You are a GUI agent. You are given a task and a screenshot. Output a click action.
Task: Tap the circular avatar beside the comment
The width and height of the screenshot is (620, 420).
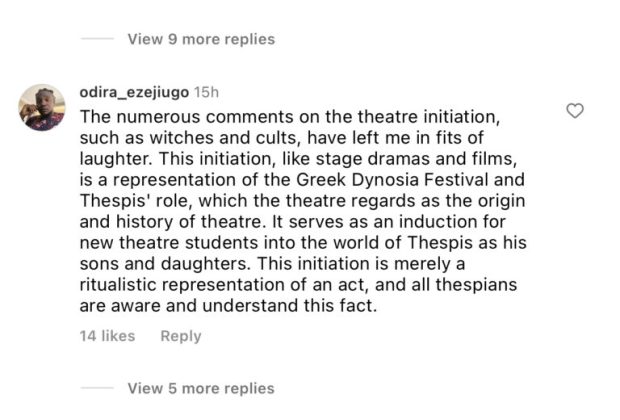pyautogui.click(x=42, y=107)
